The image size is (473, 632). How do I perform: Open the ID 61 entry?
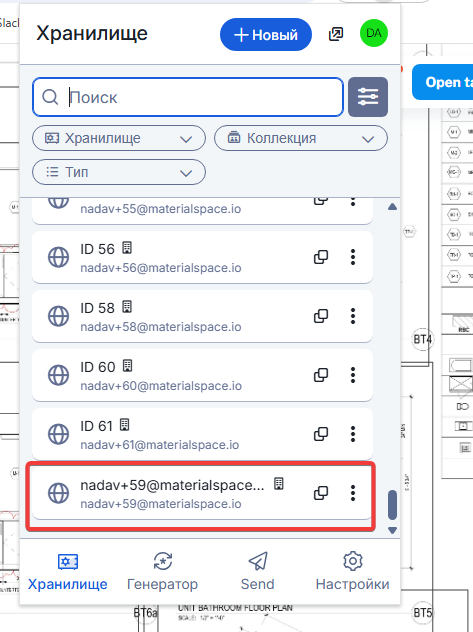[x=202, y=434]
